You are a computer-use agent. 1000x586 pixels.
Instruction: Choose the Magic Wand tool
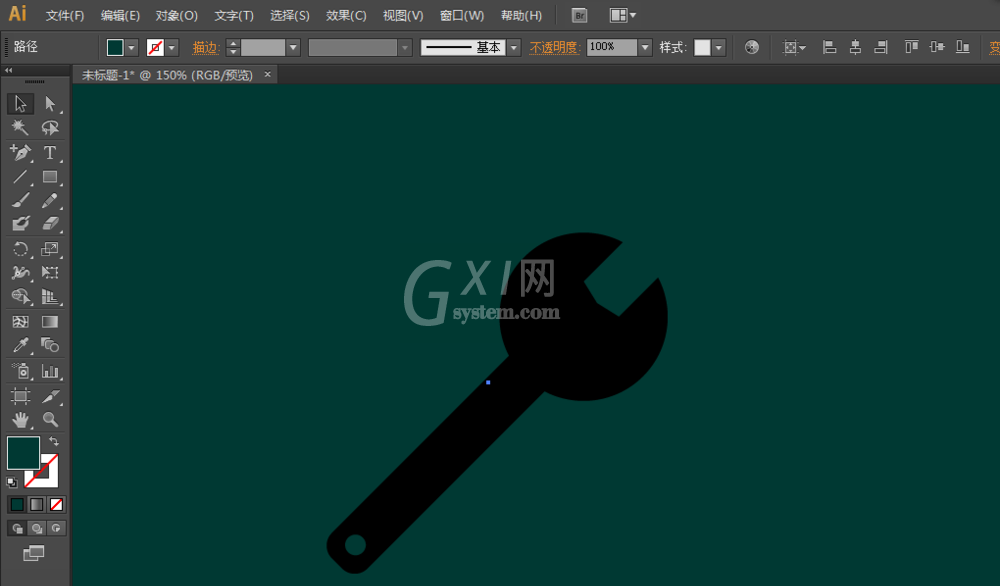click(20, 128)
